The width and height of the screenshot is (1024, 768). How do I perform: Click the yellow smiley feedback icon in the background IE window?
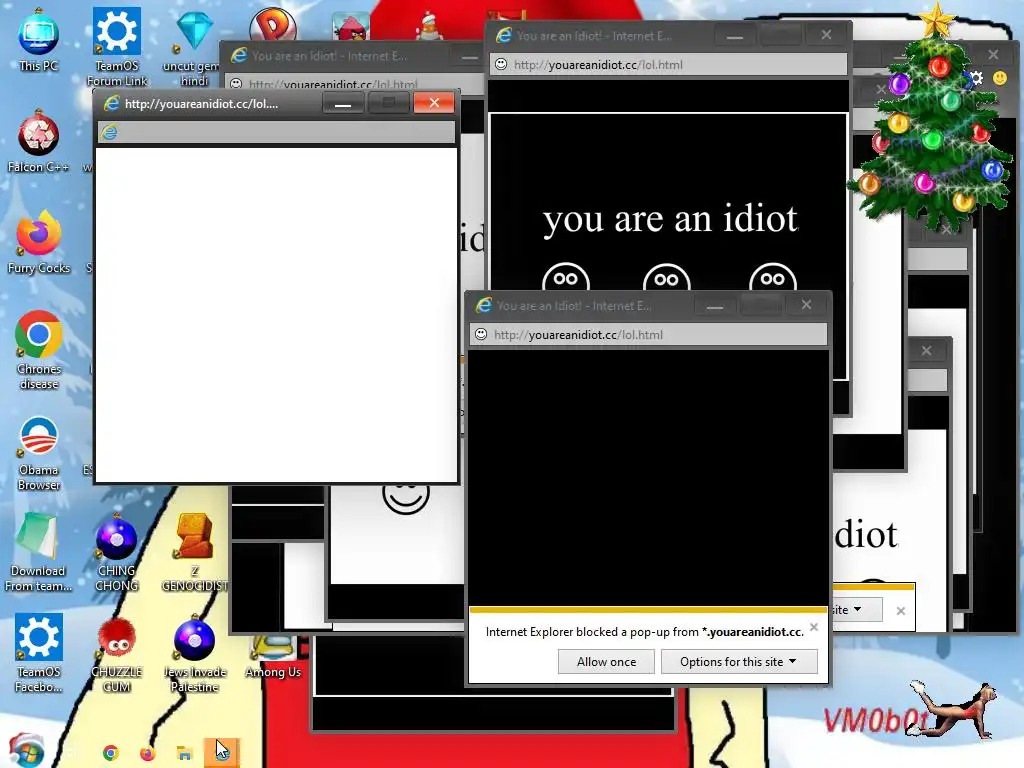(x=999, y=78)
